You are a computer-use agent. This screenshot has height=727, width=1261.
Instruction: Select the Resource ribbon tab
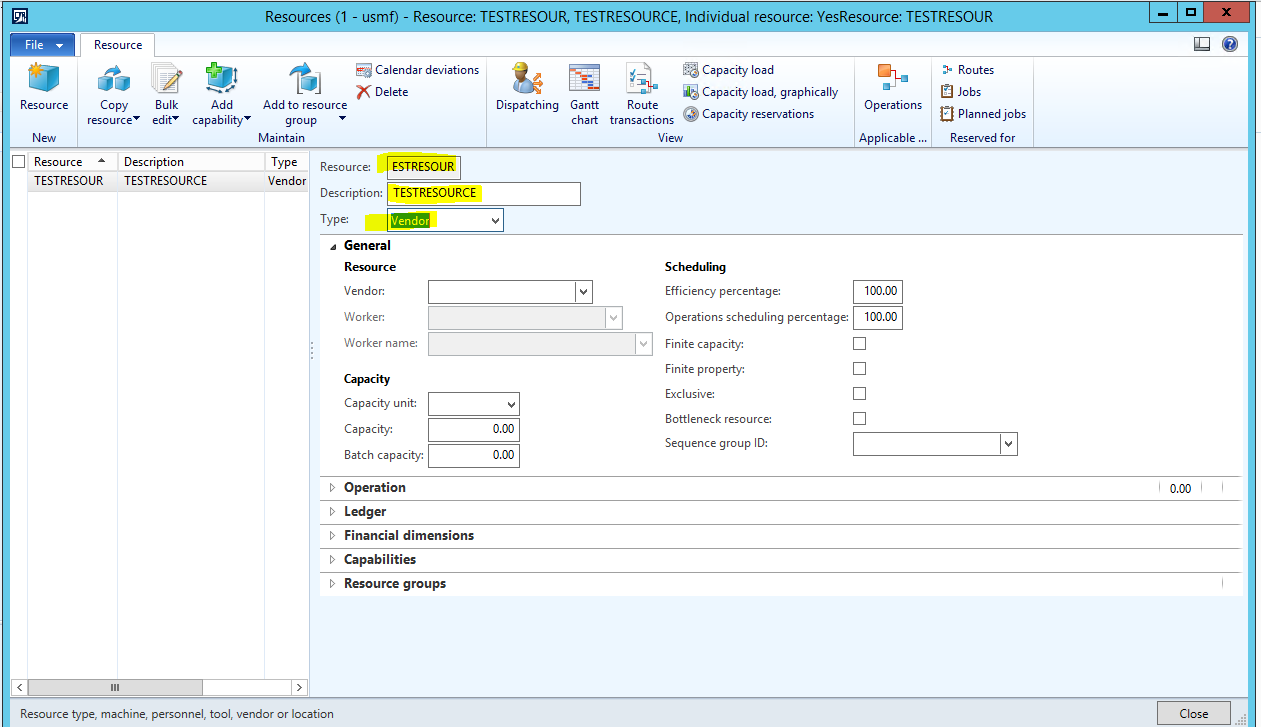tap(118, 45)
